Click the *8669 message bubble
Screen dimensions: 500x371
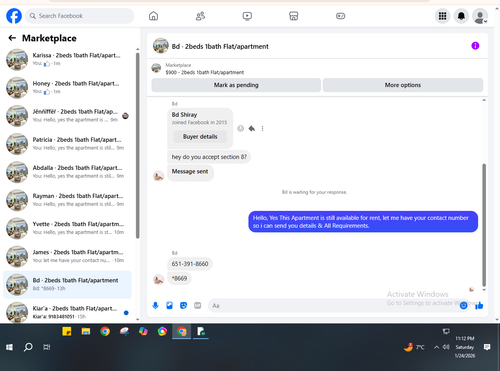179,278
